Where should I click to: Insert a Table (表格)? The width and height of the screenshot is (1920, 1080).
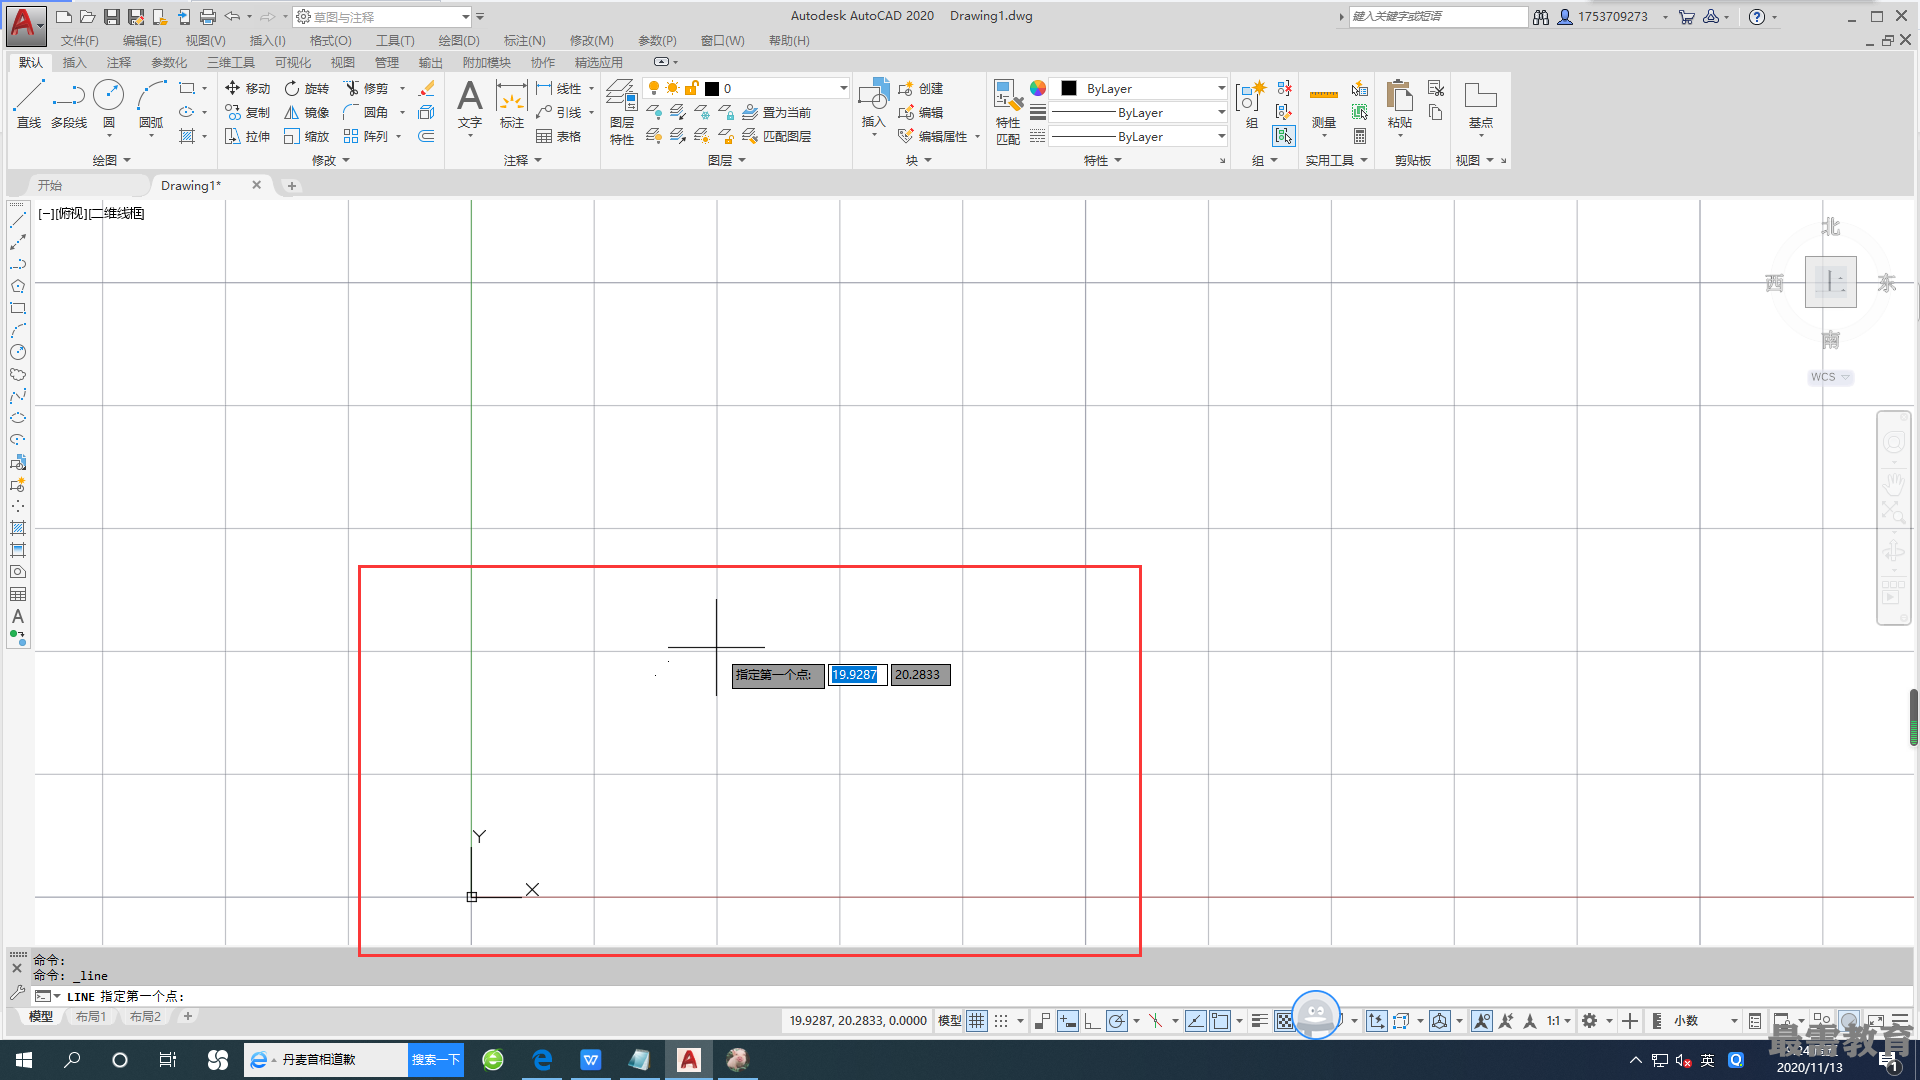click(x=559, y=136)
